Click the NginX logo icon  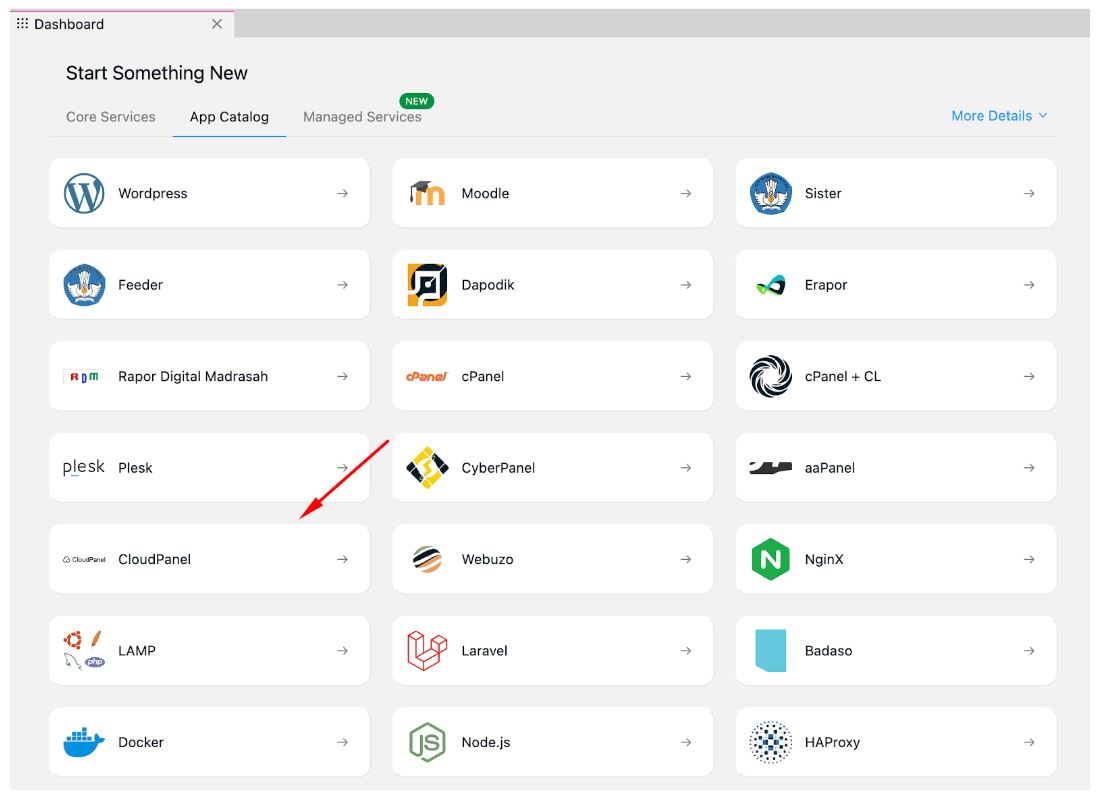[x=770, y=558]
